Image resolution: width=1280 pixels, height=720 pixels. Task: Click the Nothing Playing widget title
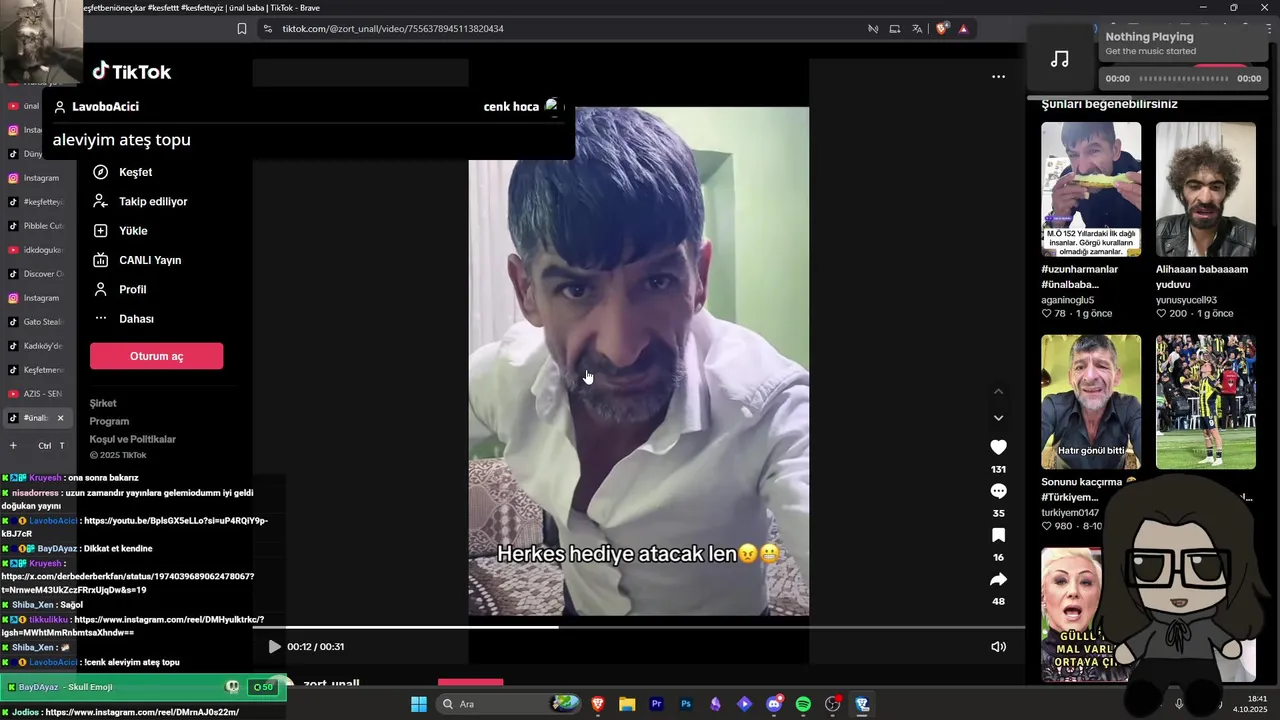1150,37
